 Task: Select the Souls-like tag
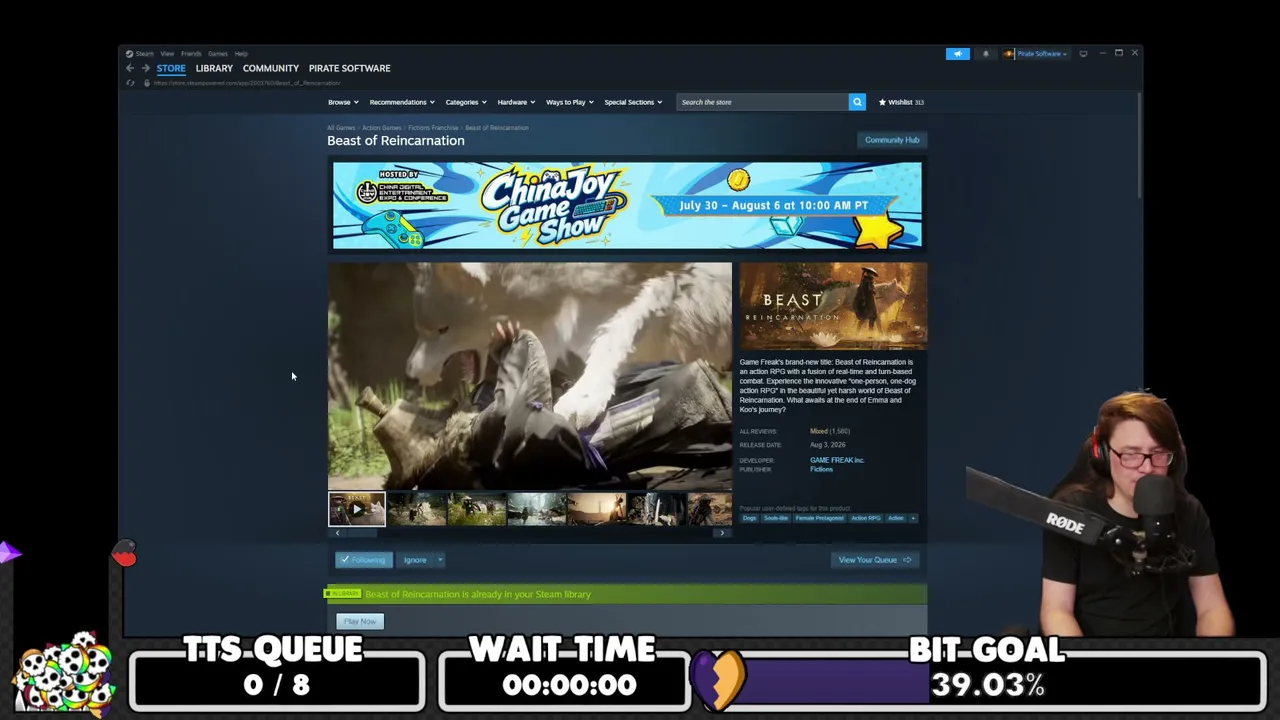coord(776,518)
